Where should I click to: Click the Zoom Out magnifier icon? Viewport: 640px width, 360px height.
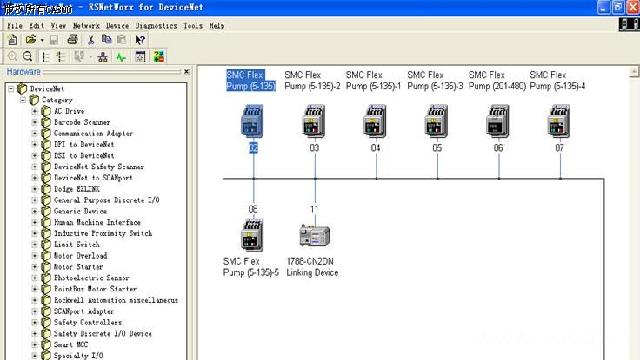27,56
